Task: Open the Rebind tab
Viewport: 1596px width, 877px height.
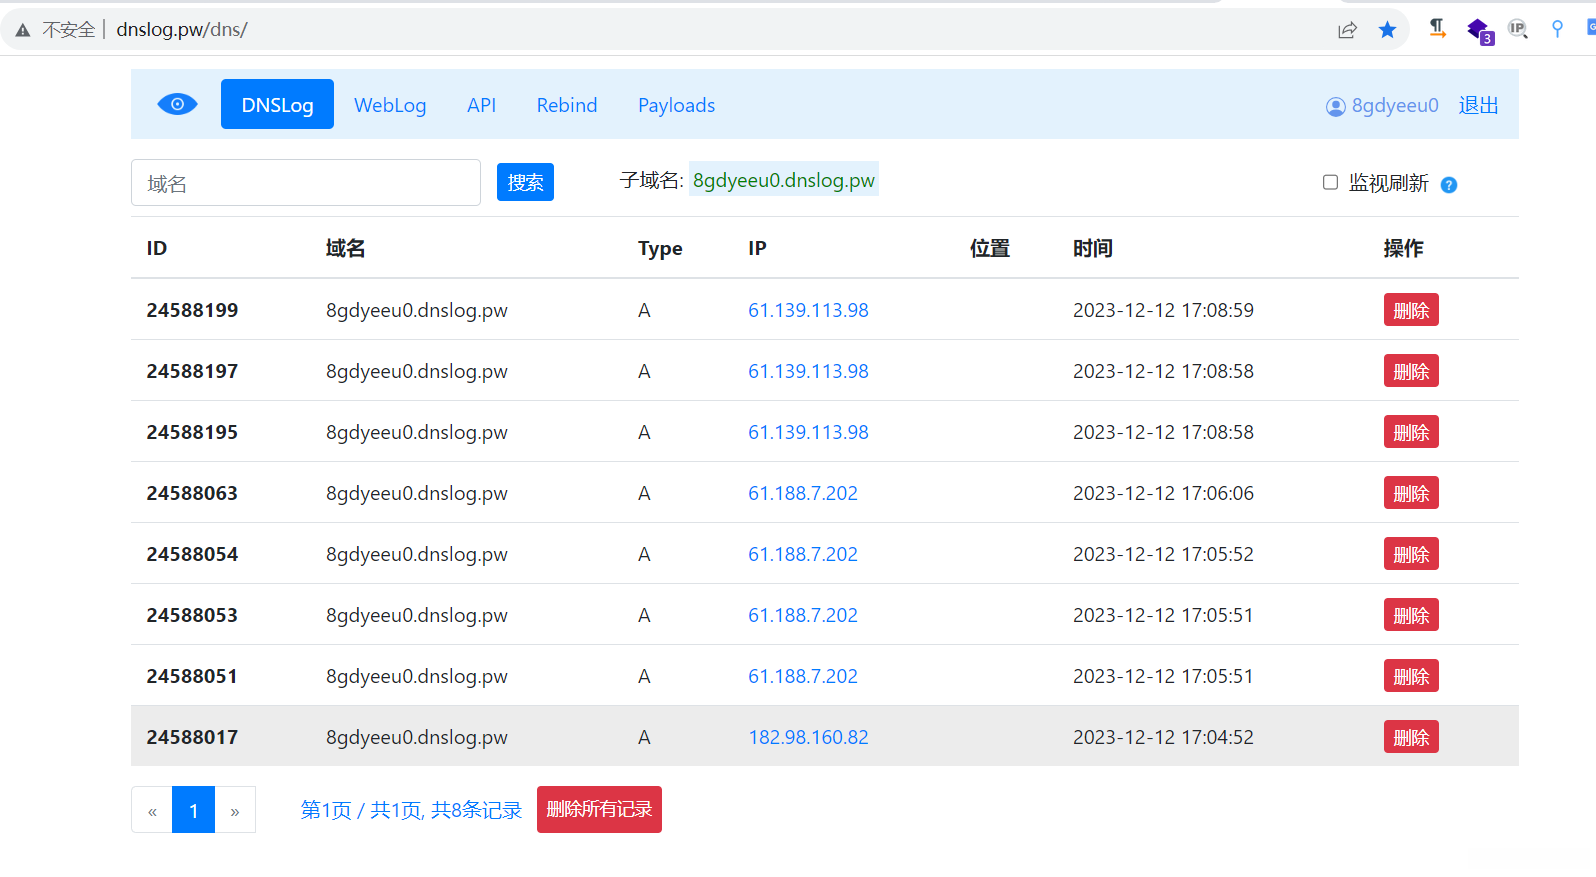Action: (x=566, y=105)
